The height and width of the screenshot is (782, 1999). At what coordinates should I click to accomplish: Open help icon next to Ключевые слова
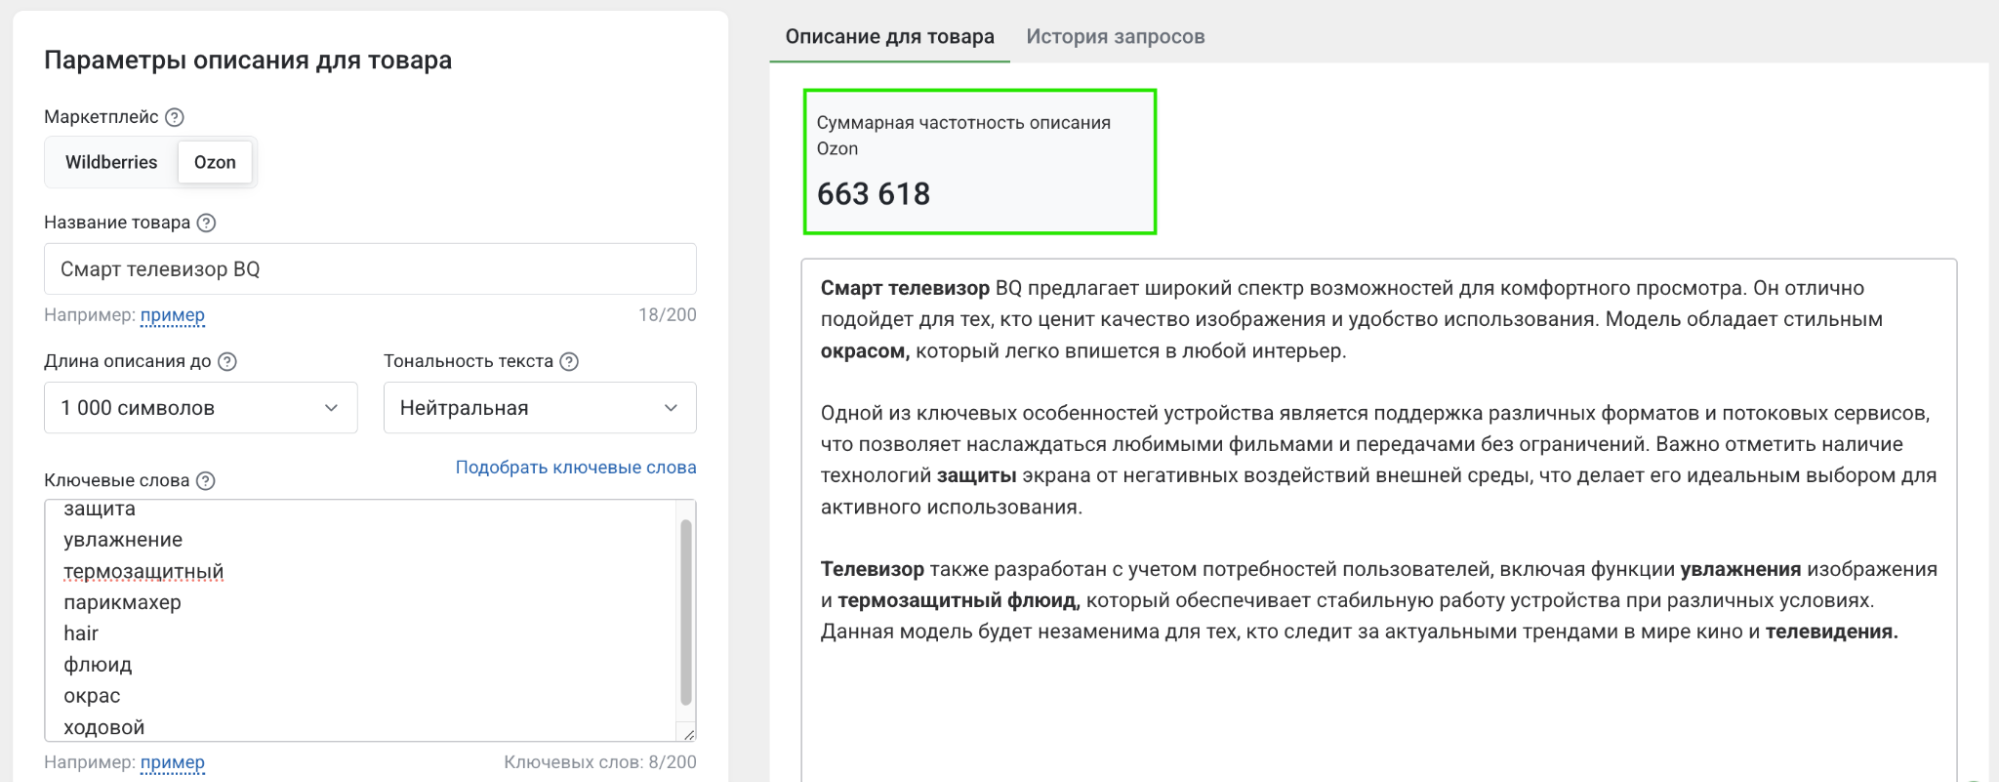[205, 481]
